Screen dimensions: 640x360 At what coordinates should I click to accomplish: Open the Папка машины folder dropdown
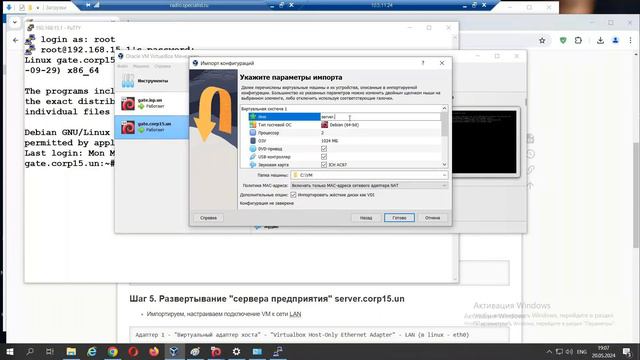pos(444,175)
